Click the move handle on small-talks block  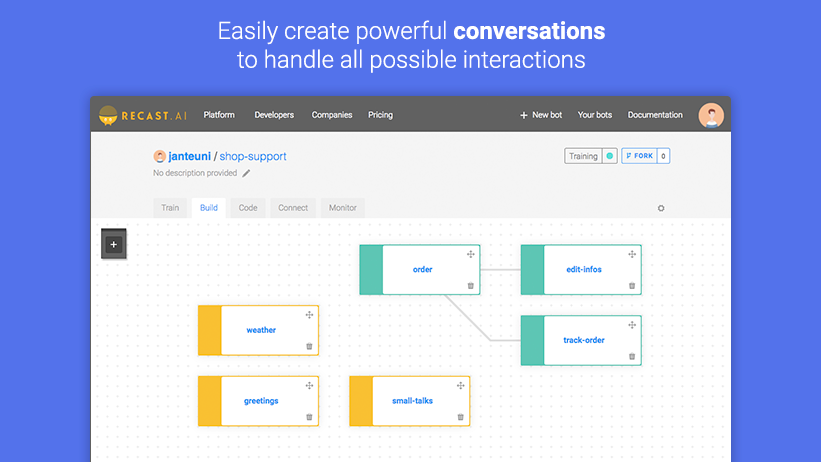[460, 385]
